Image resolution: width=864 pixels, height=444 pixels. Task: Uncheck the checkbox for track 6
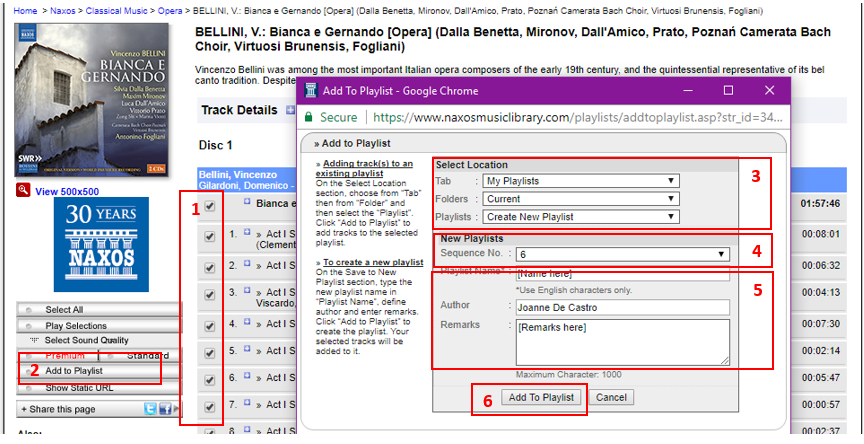point(209,380)
